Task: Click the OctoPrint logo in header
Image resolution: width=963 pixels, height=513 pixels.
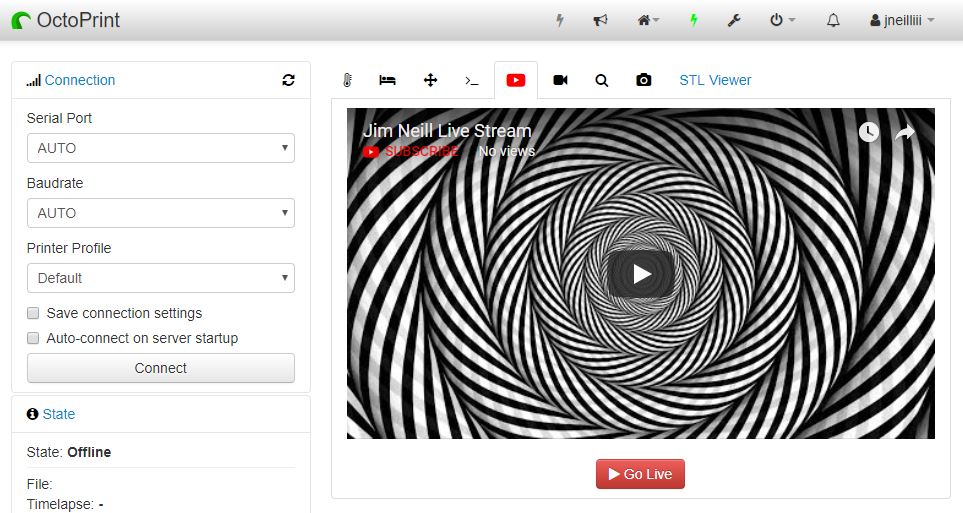Action: coord(66,20)
